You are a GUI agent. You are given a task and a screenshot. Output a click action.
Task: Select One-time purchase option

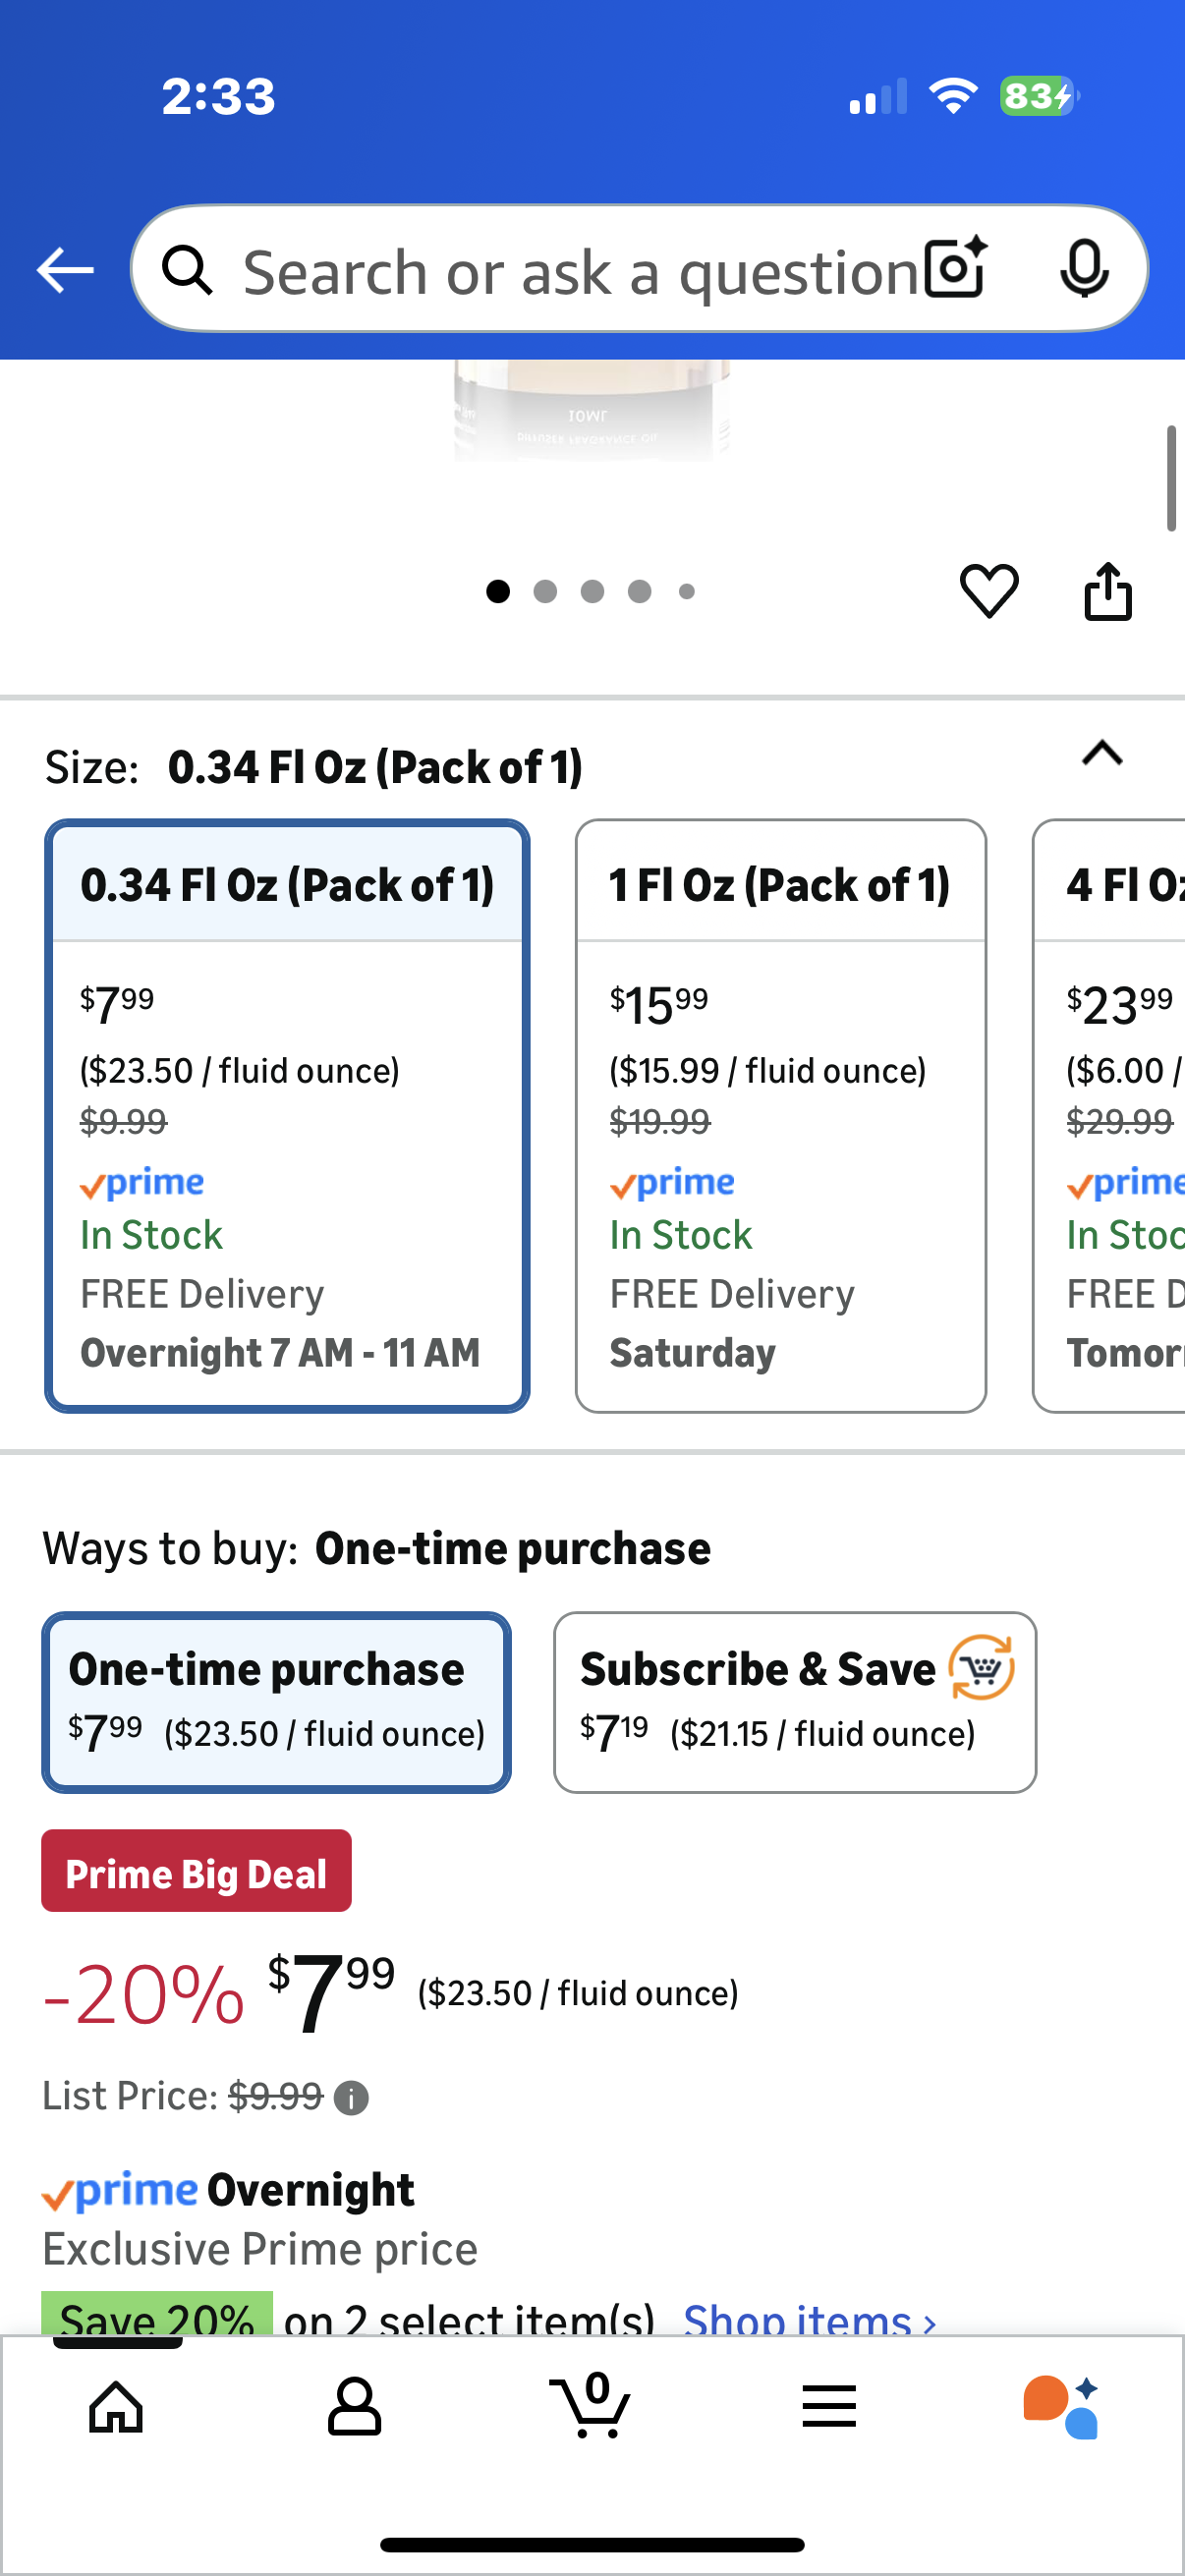[x=276, y=1701]
